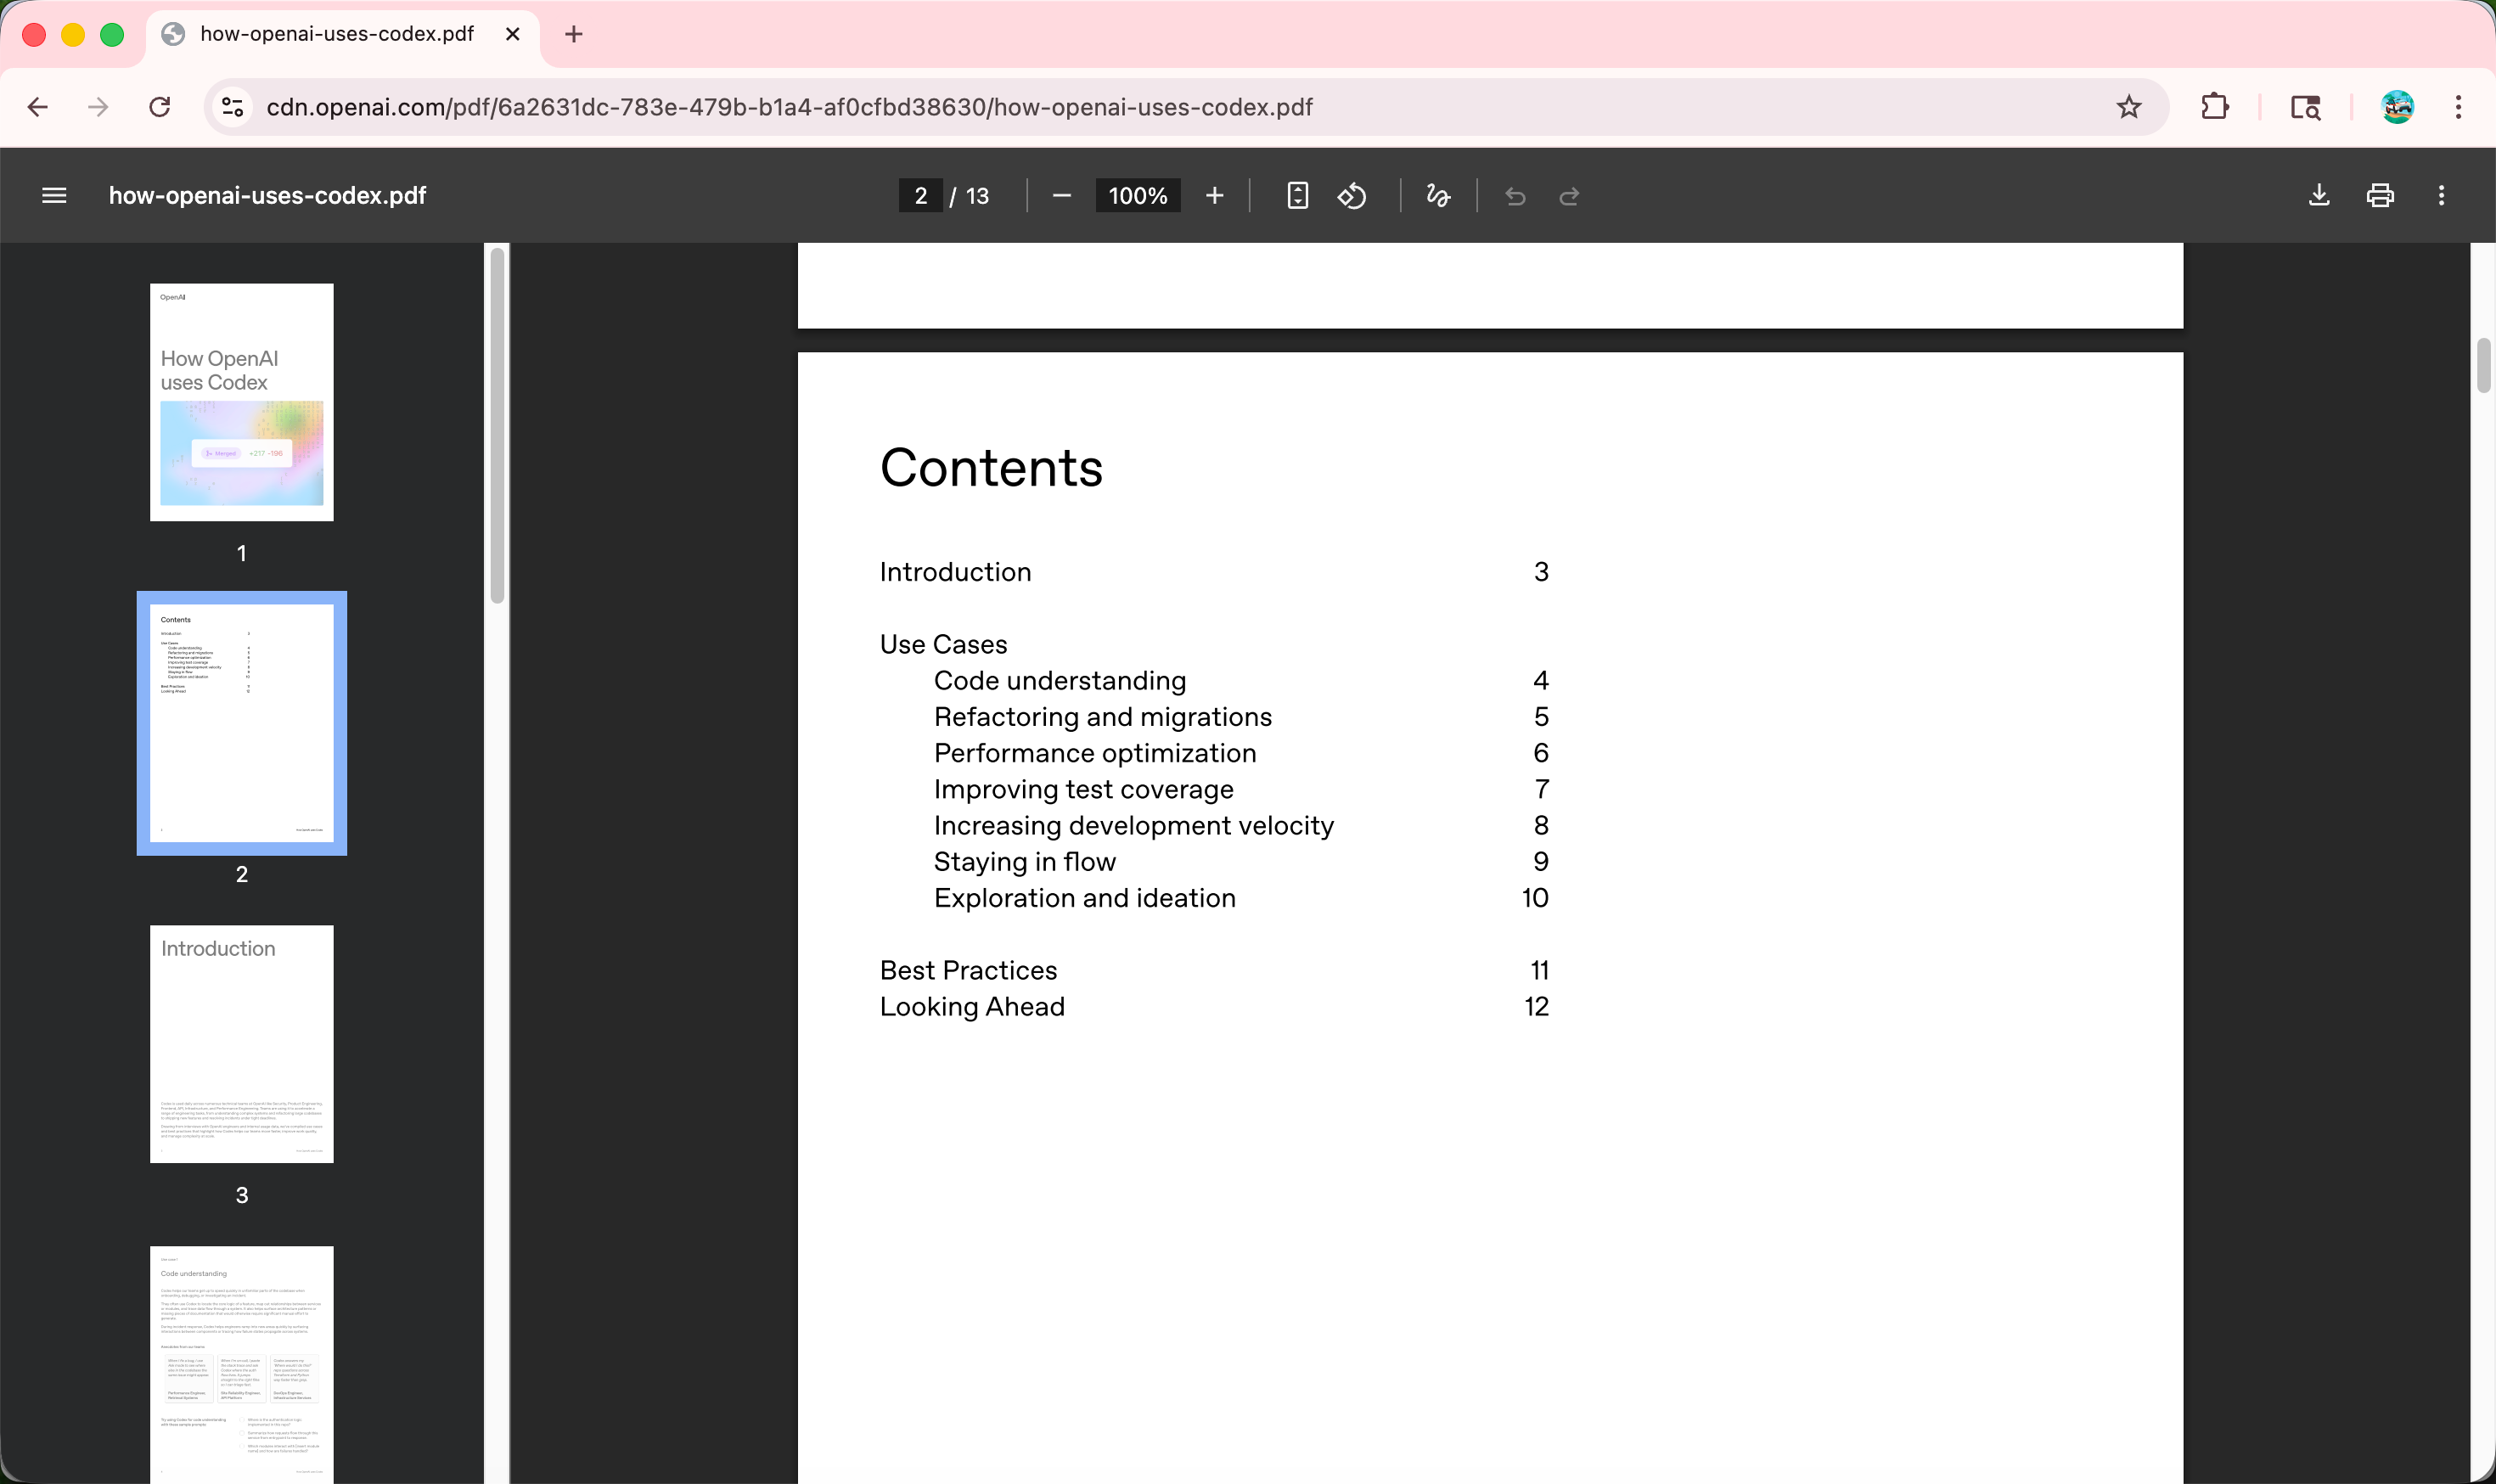The height and width of the screenshot is (1484, 2496).
Task: Click the zoom out minus button
Action: pyautogui.click(x=1062, y=196)
